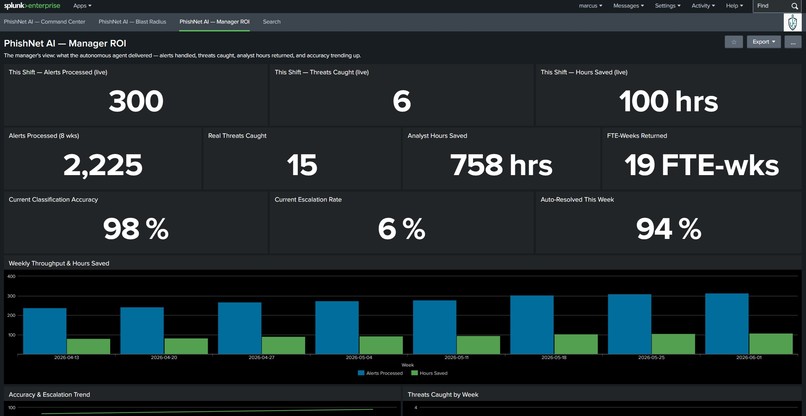Open the marcus user menu
This screenshot has width=806, height=416.
point(591,6)
